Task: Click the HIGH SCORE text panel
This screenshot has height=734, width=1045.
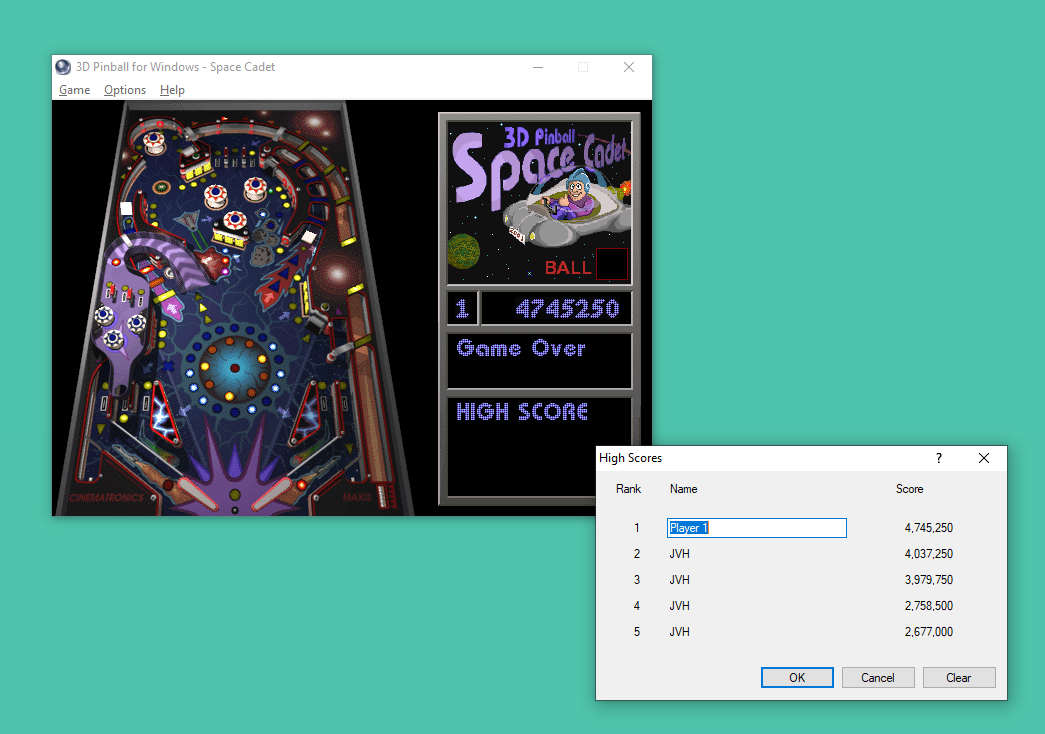Action: 521,412
